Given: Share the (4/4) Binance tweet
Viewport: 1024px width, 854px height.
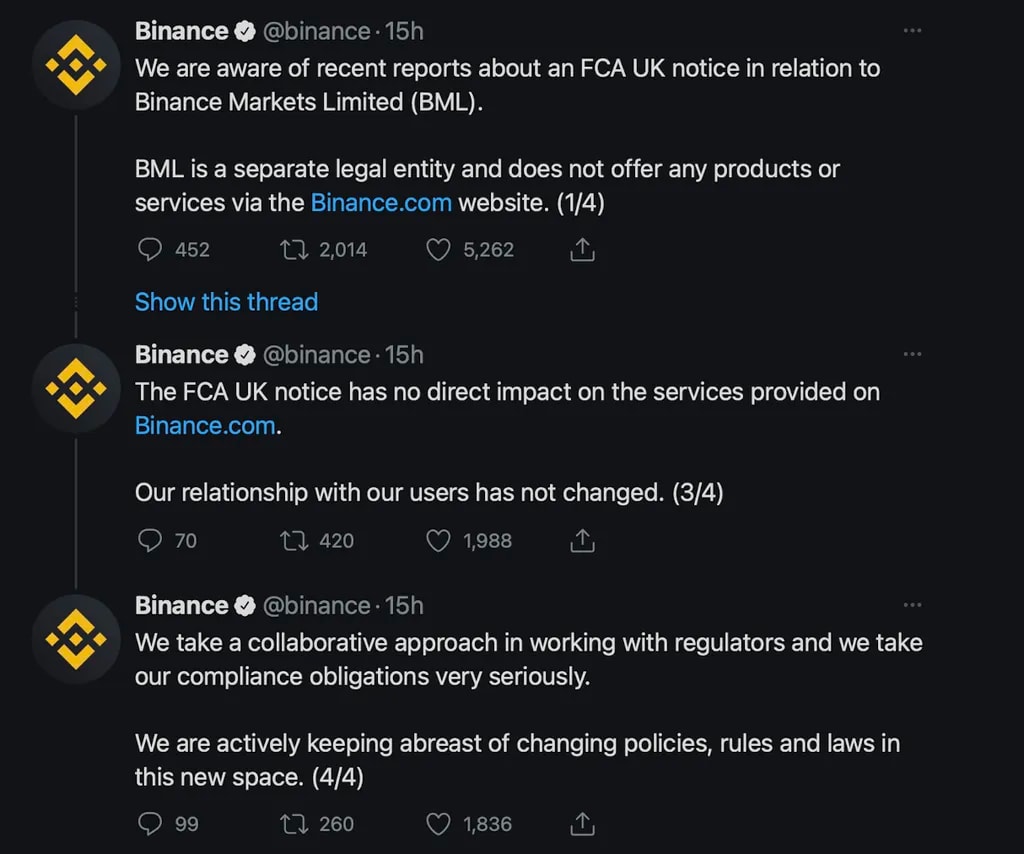Looking at the screenshot, I should 582,824.
